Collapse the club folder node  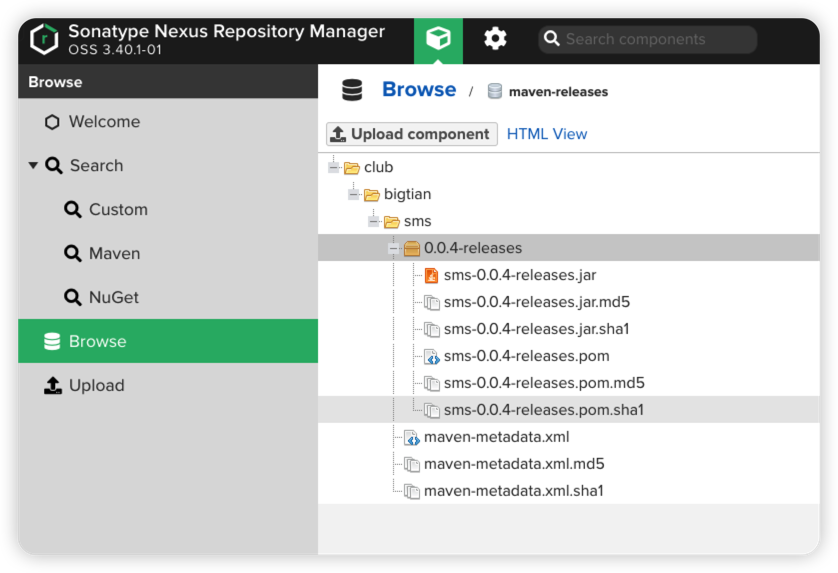pyautogui.click(x=333, y=167)
